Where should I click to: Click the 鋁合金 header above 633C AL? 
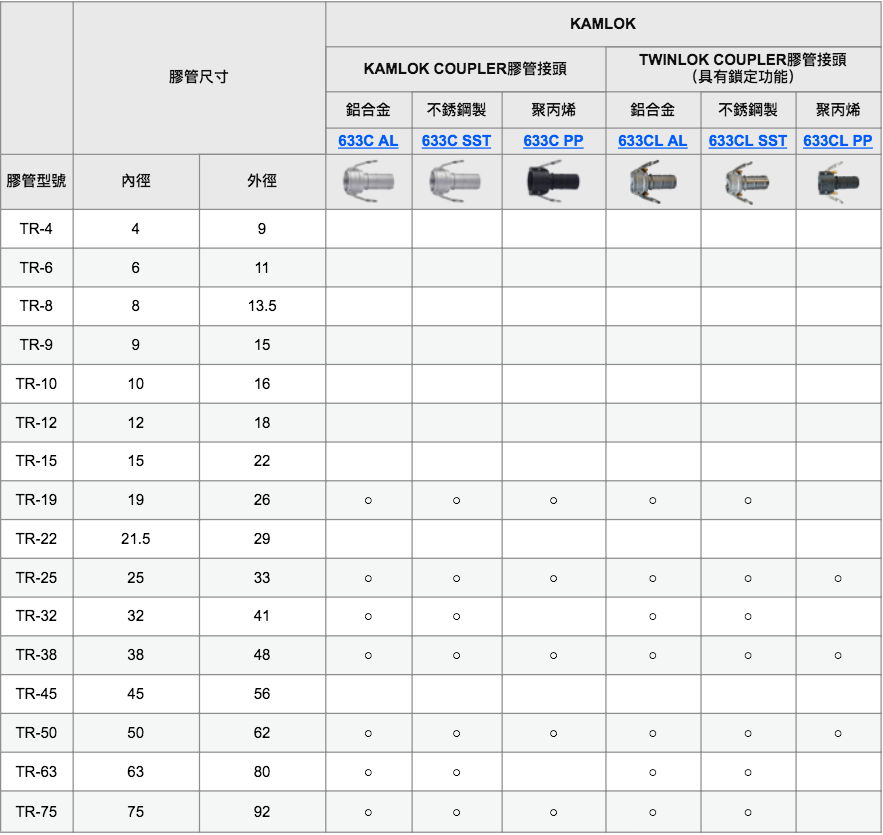coord(368,109)
